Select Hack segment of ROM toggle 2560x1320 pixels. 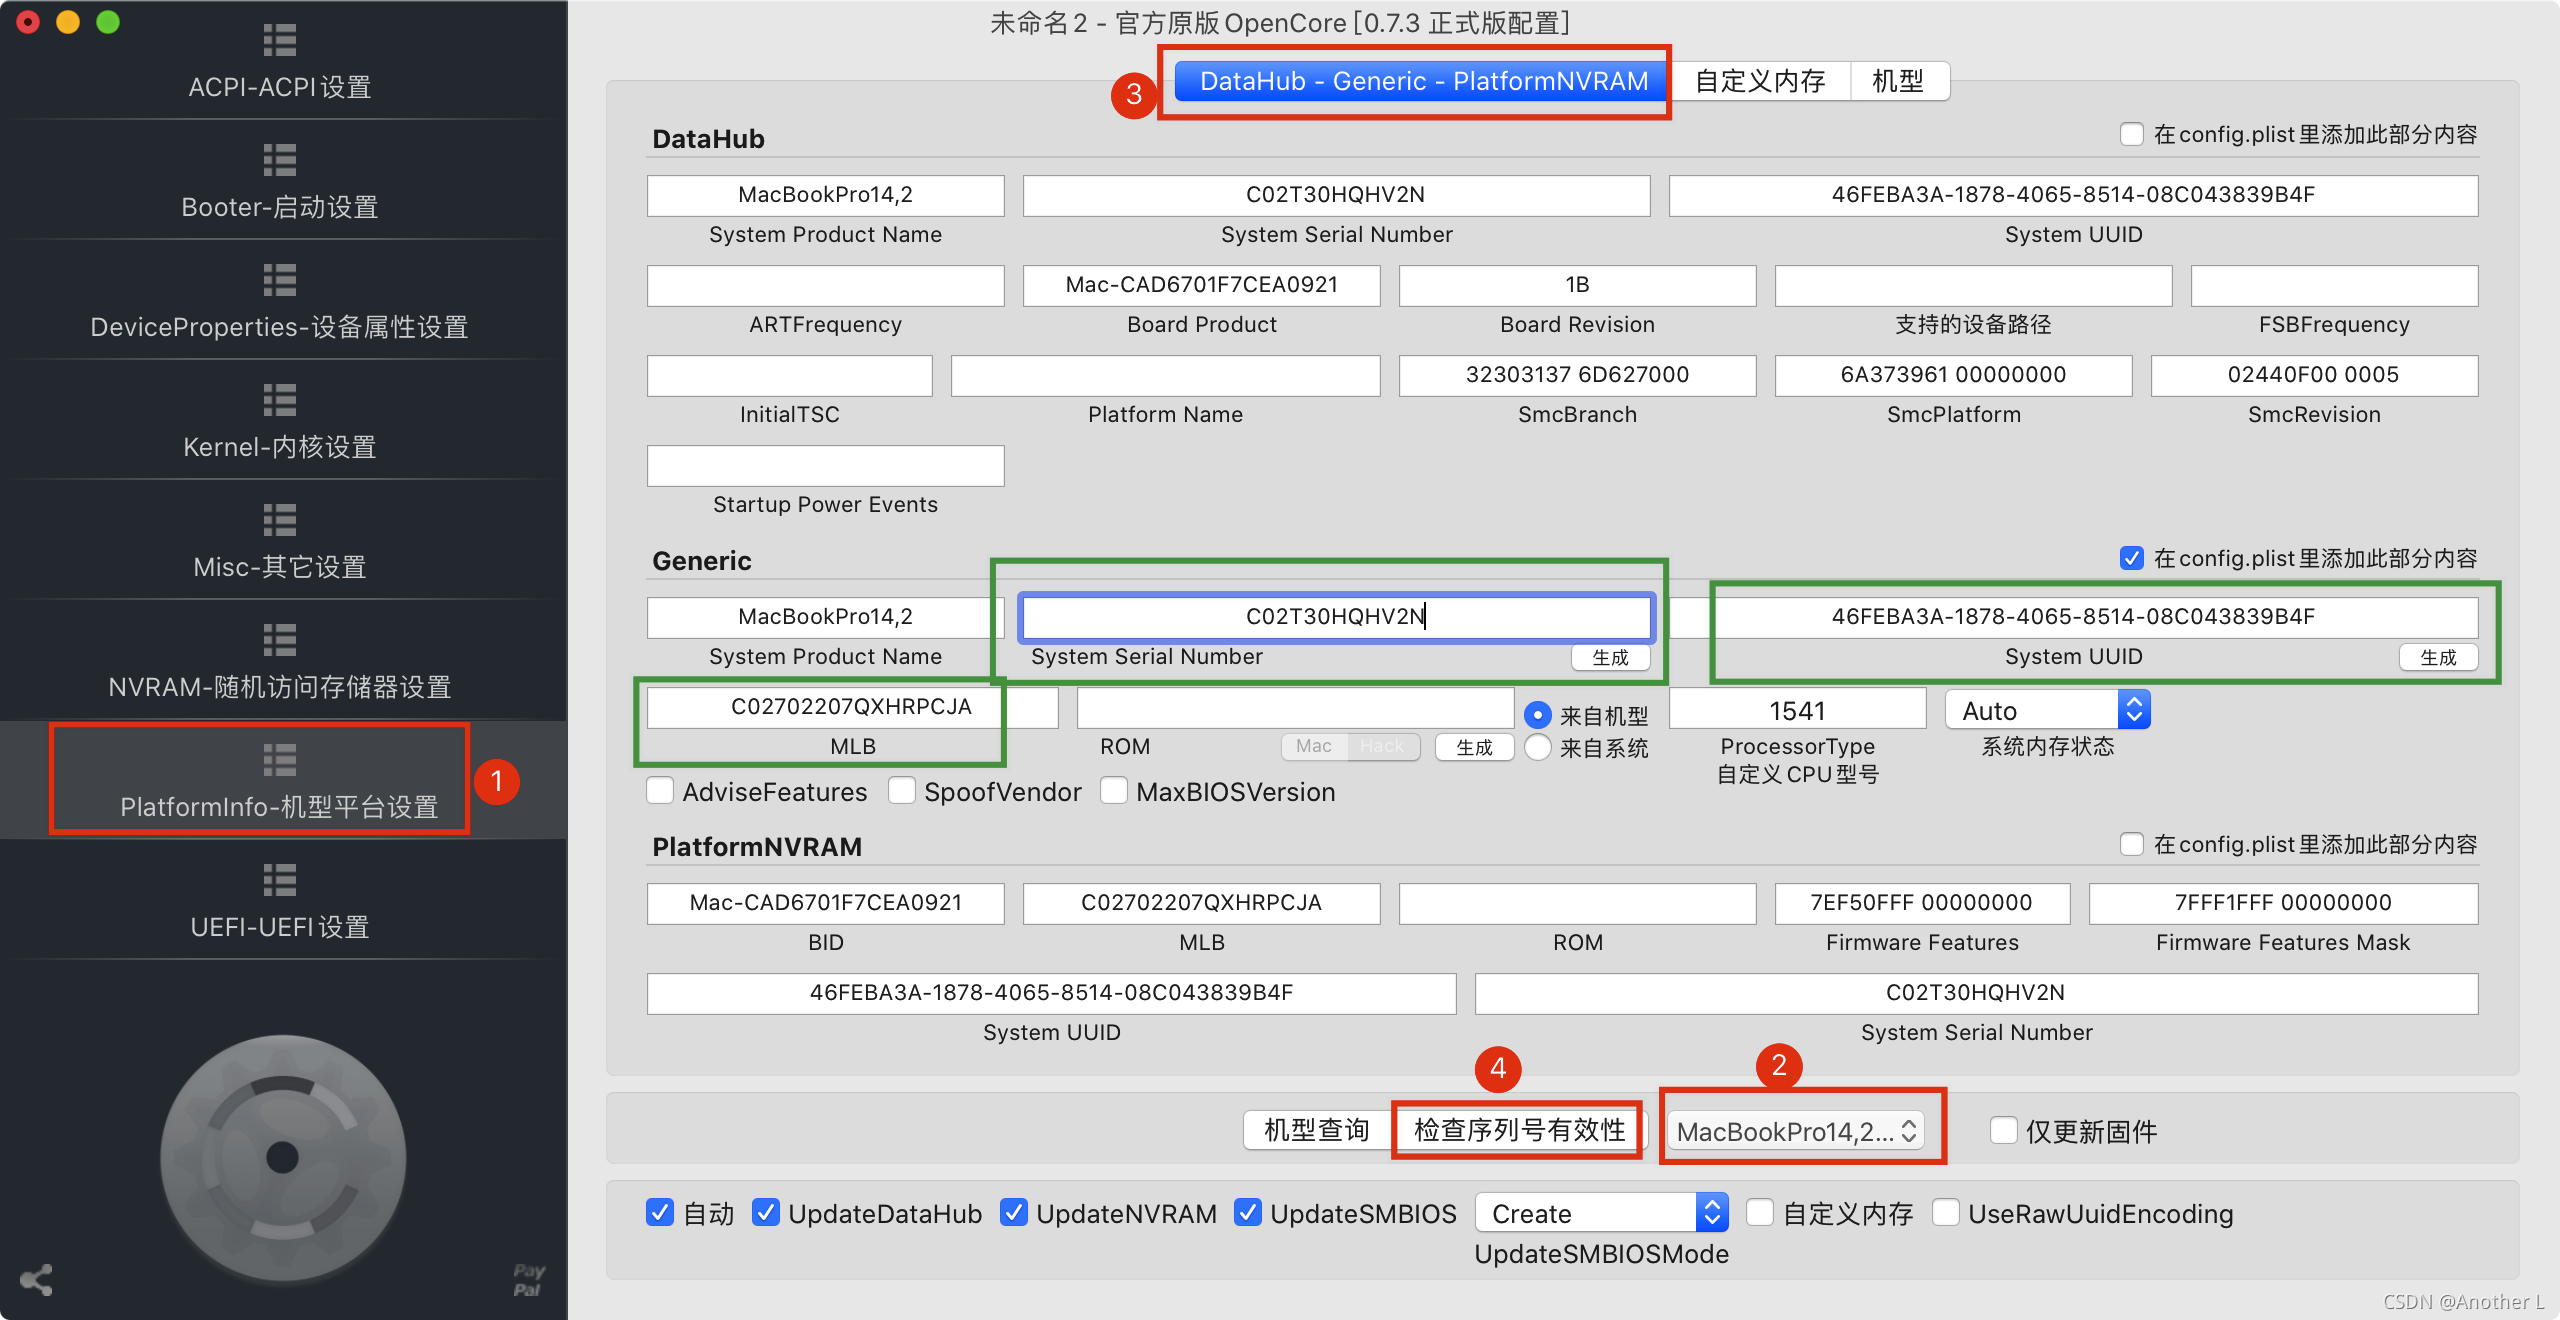(x=1383, y=746)
